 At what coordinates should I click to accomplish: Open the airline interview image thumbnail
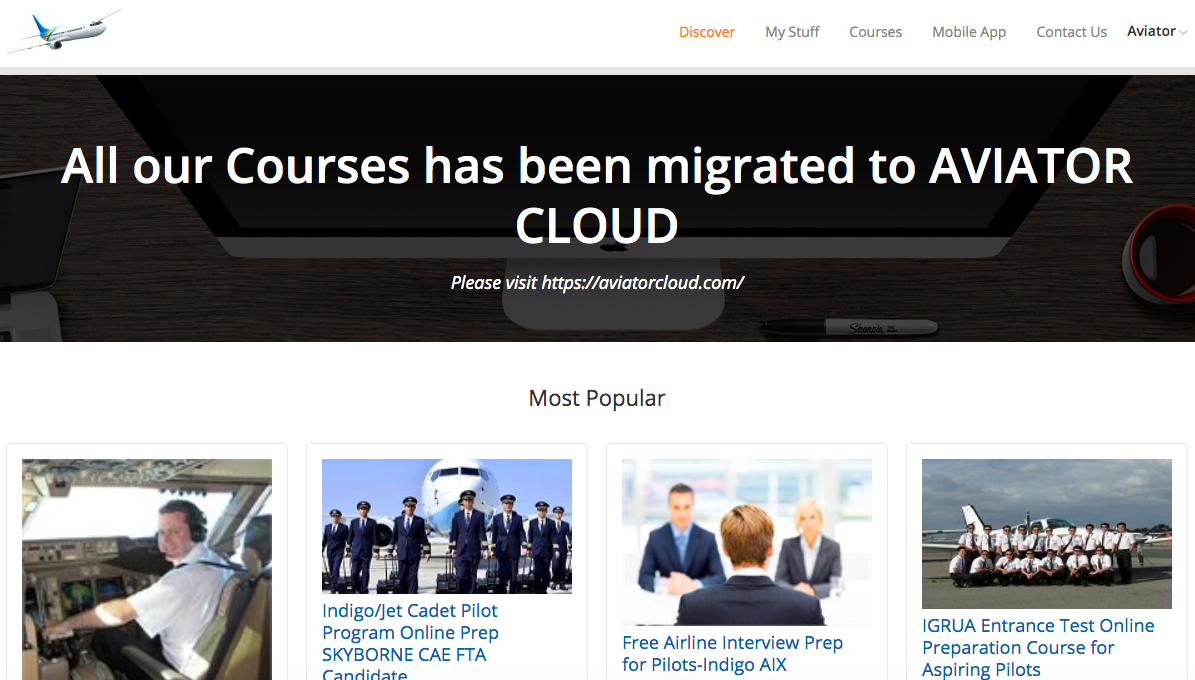[x=747, y=542]
